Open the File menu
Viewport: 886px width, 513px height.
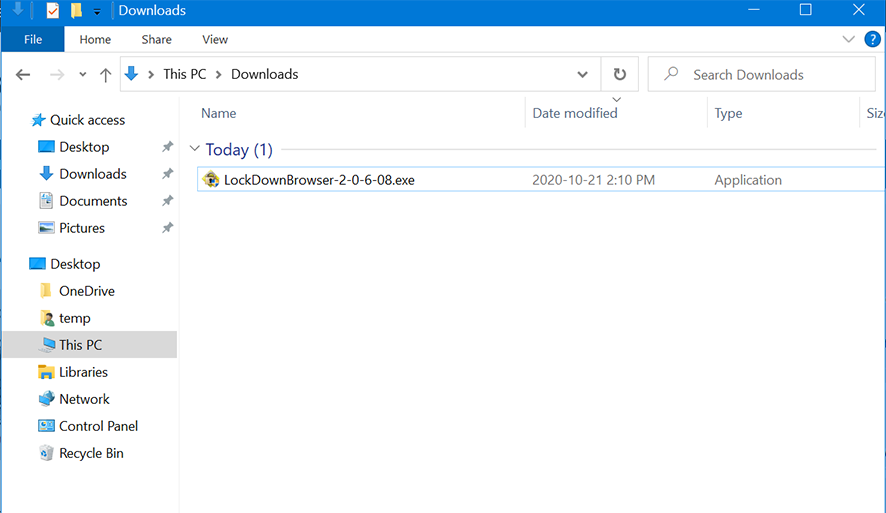pyautogui.click(x=33, y=39)
